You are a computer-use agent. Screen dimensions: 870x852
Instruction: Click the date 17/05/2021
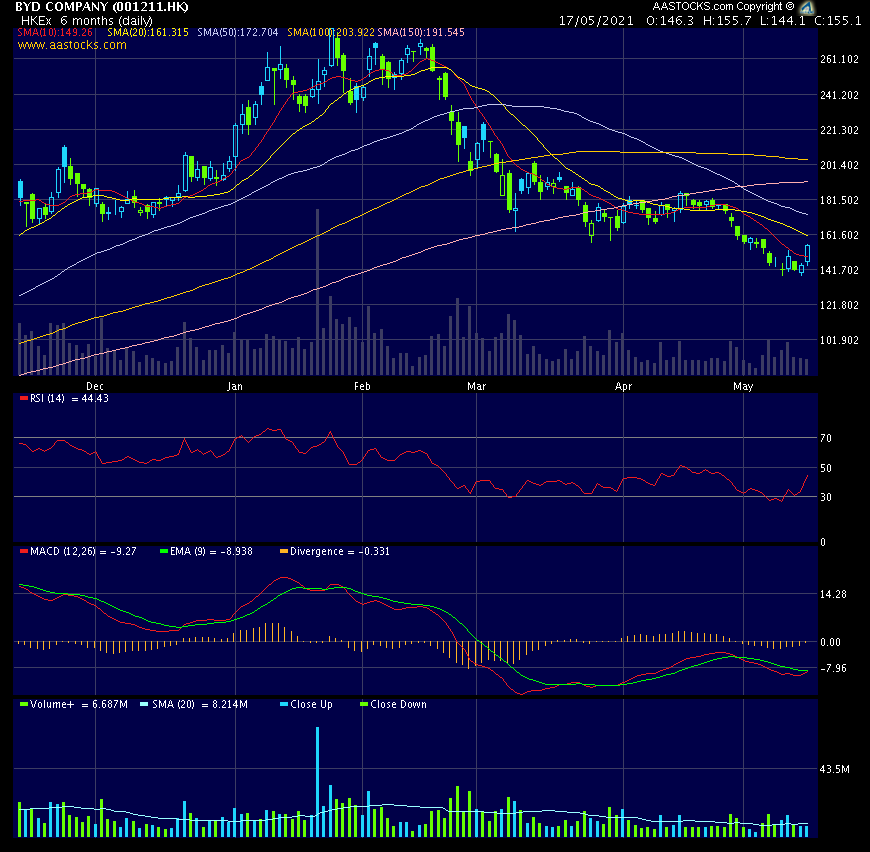click(596, 21)
